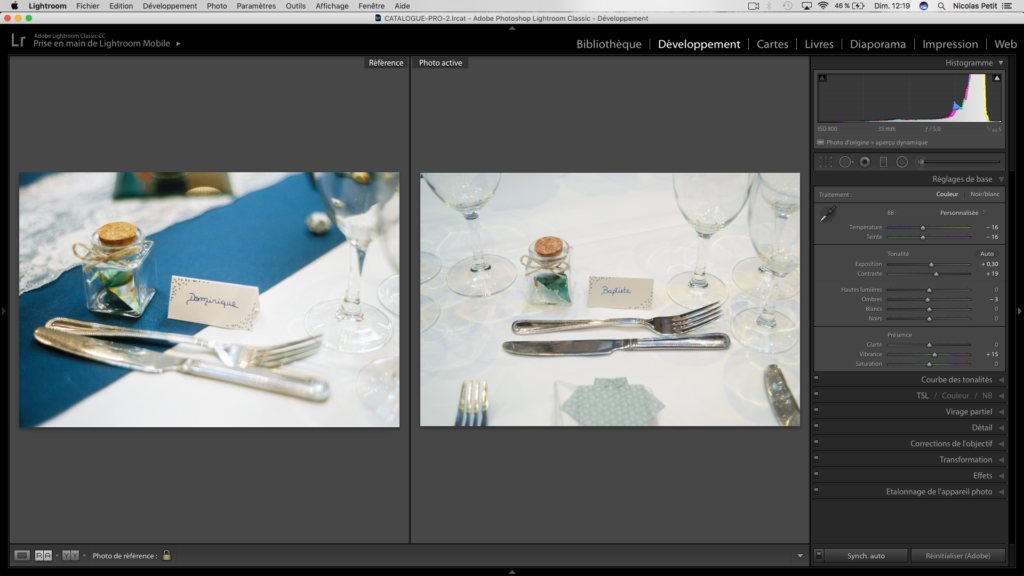This screenshot has width=1024, height=576.
Task: Open Wi-Fi status in menu bar
Action: tap(823, 6)
